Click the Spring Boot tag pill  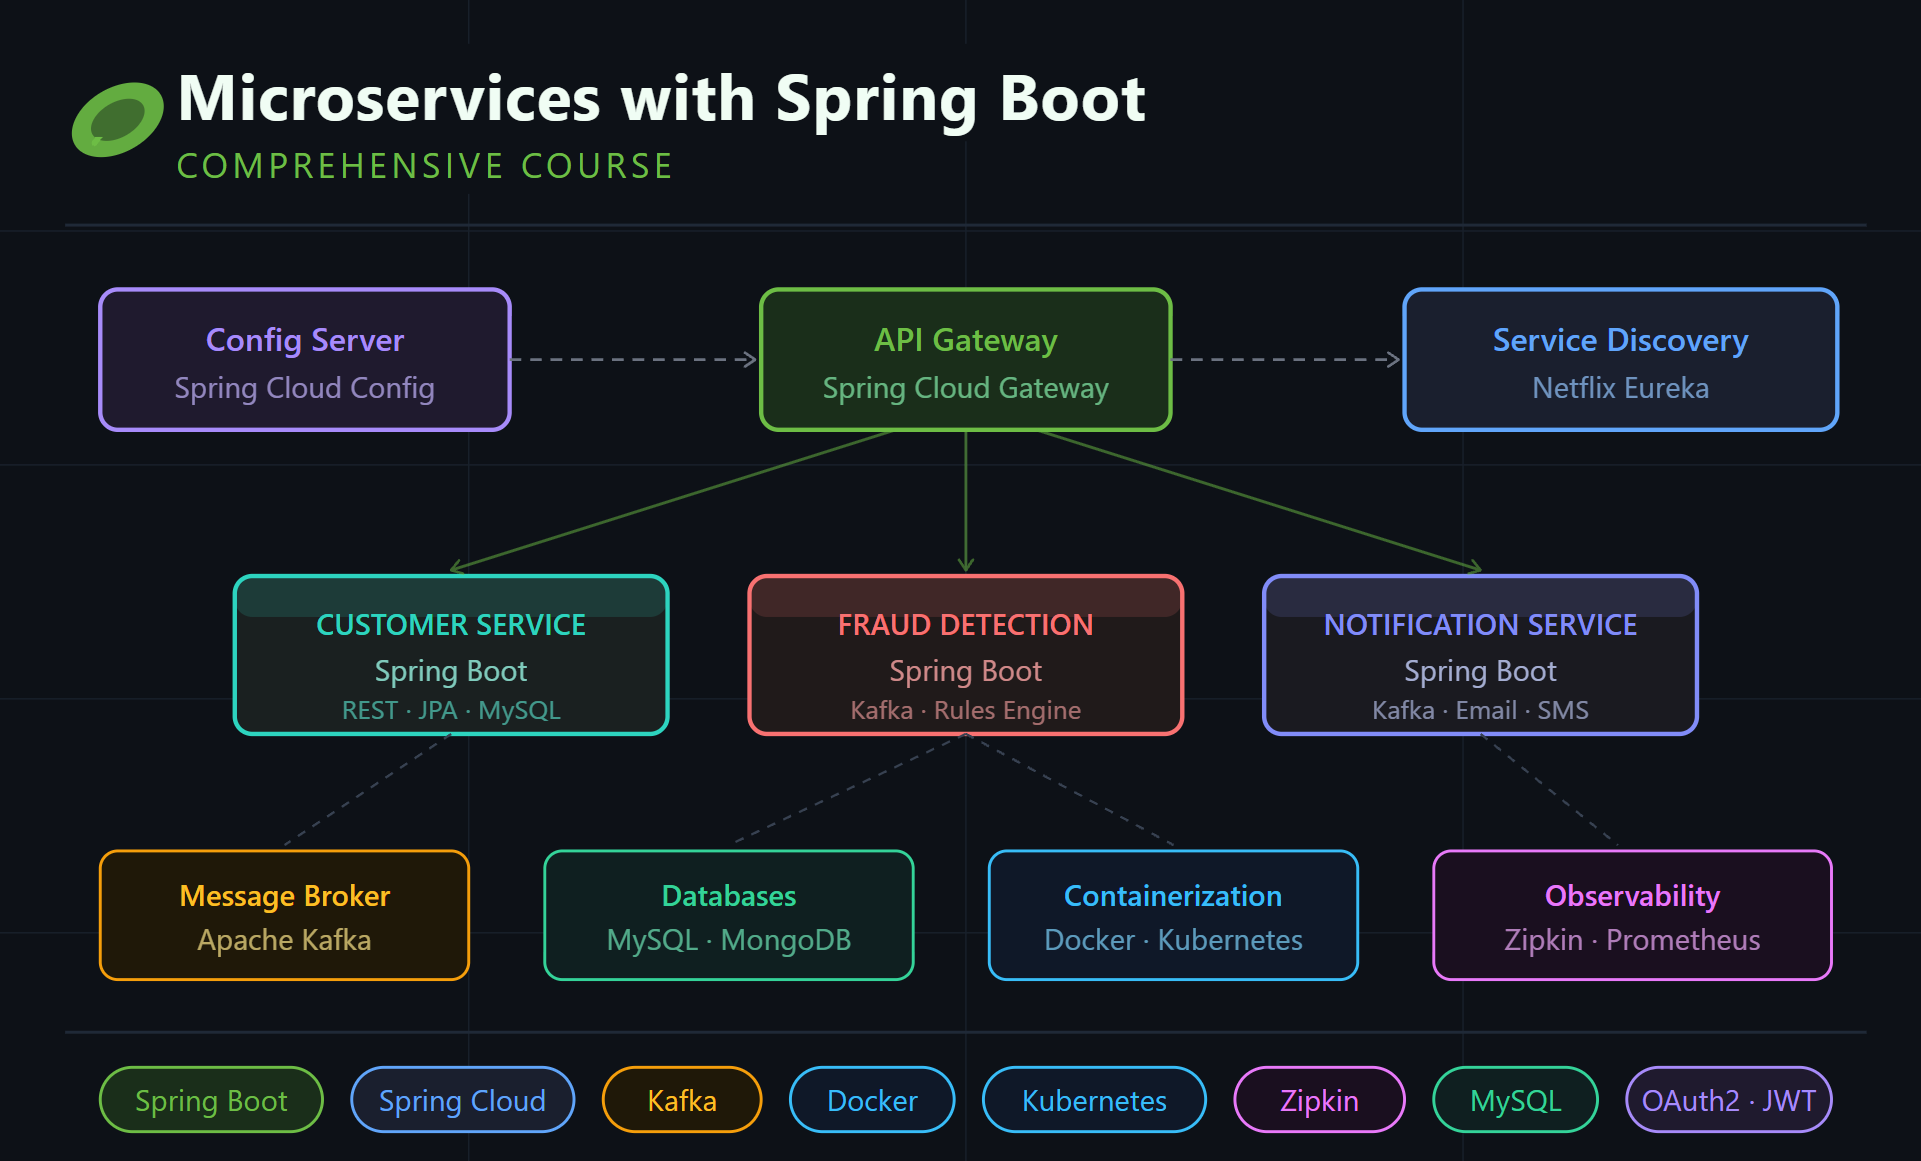coord(211,1100)
